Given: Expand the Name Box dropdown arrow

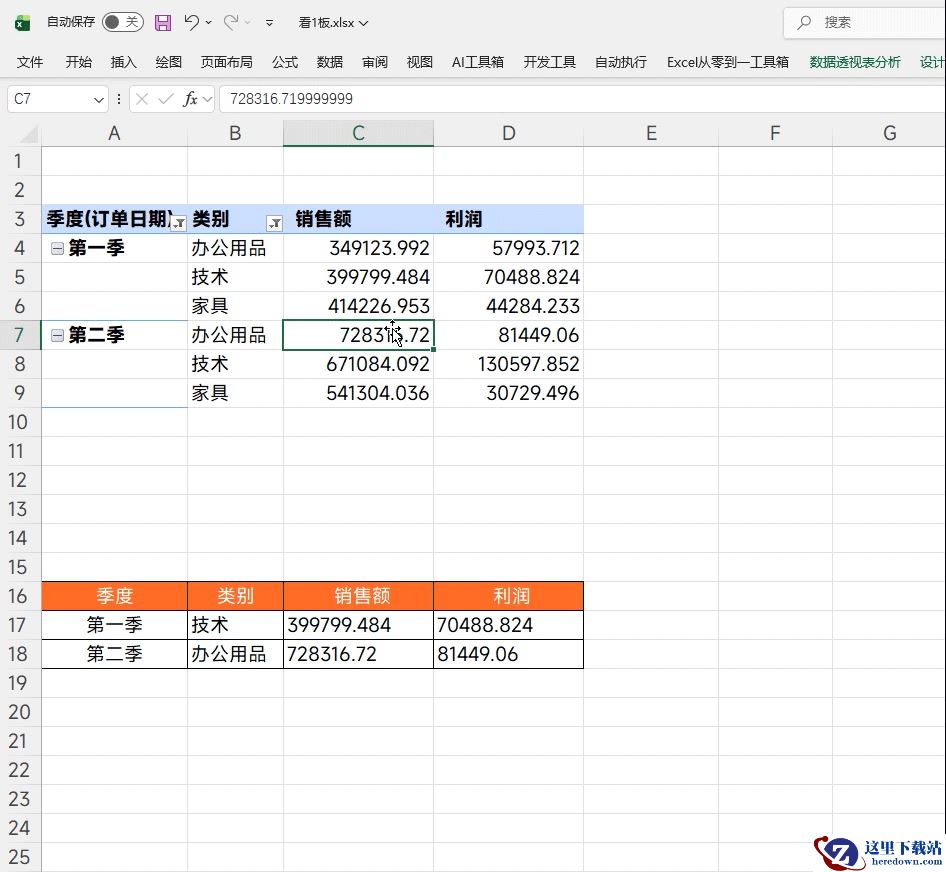Looking at the screenshot, I should pyautogui.click(x=98, y=99).
